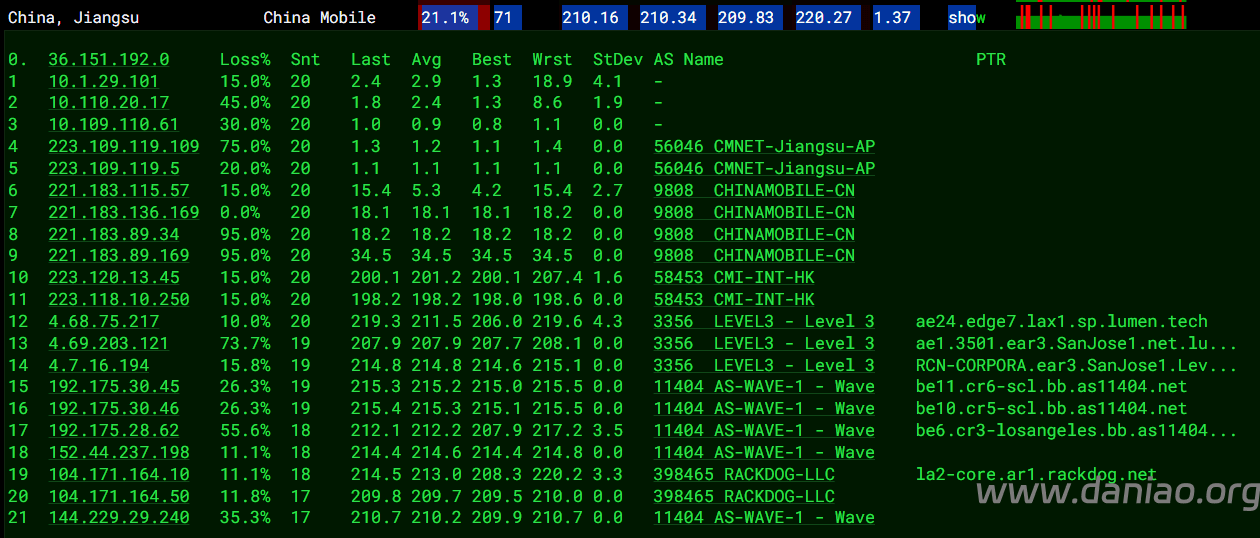Click the 4.7.16.194 address
Screen dimensions: 1260x538
(x=99, y=366)
